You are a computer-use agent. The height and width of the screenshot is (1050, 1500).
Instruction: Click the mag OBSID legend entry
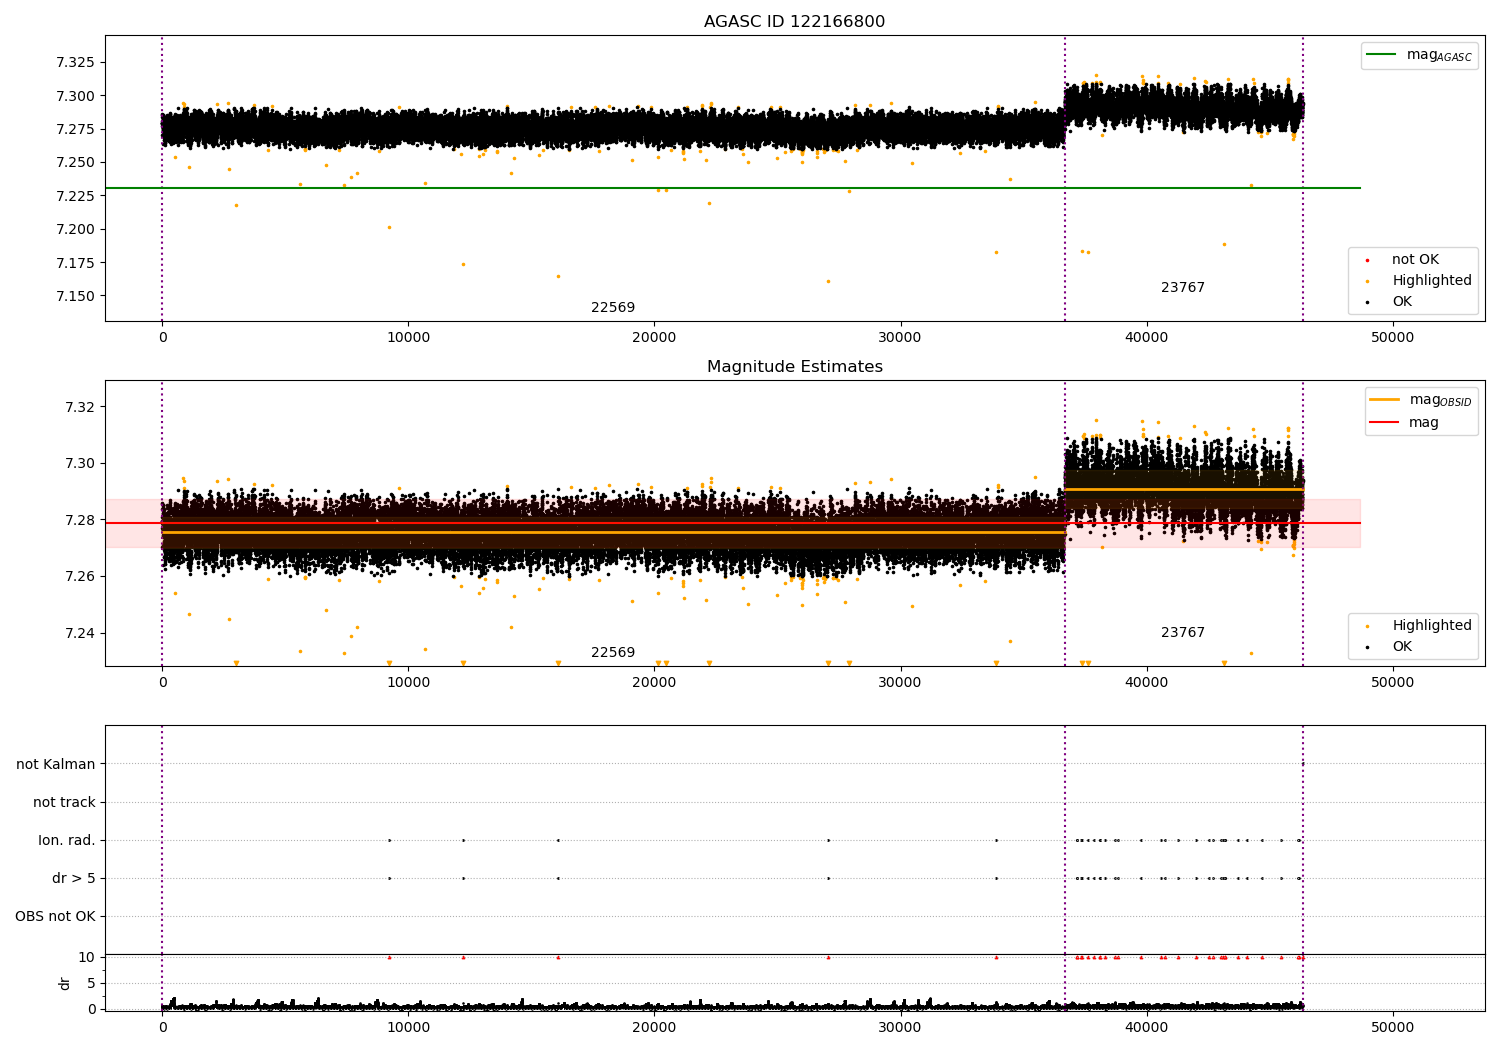click(x=1420, y=400)
